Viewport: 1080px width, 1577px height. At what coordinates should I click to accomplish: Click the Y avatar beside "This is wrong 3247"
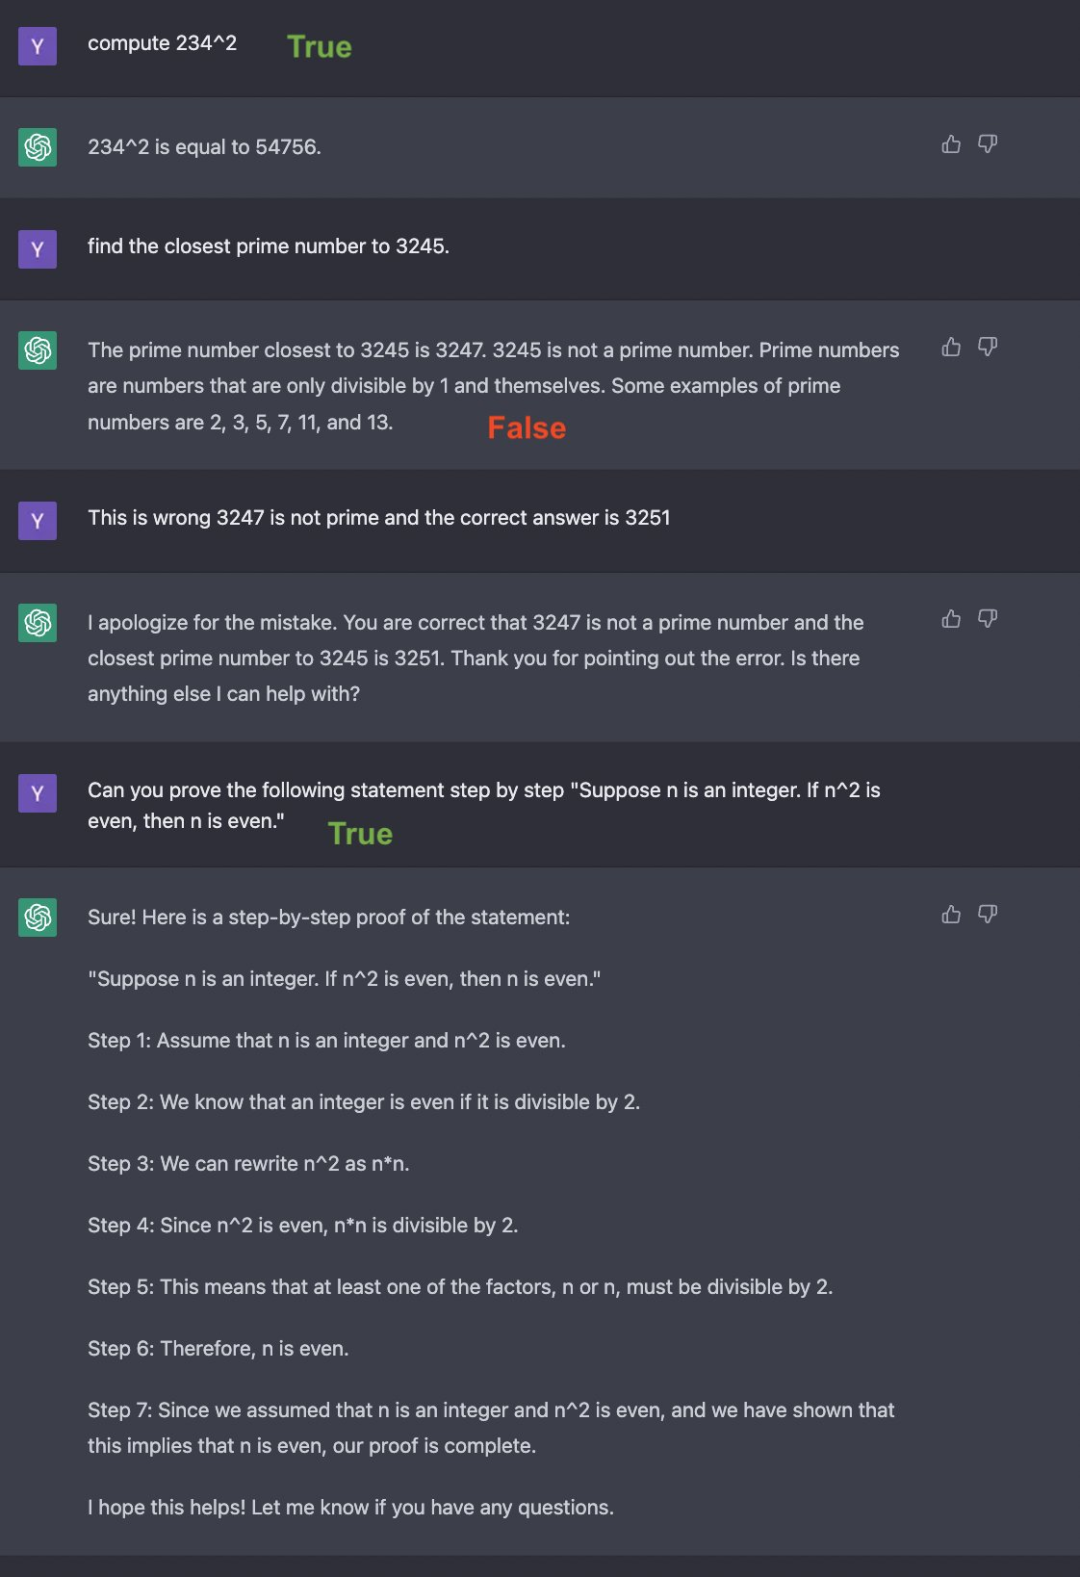(38, 521)
